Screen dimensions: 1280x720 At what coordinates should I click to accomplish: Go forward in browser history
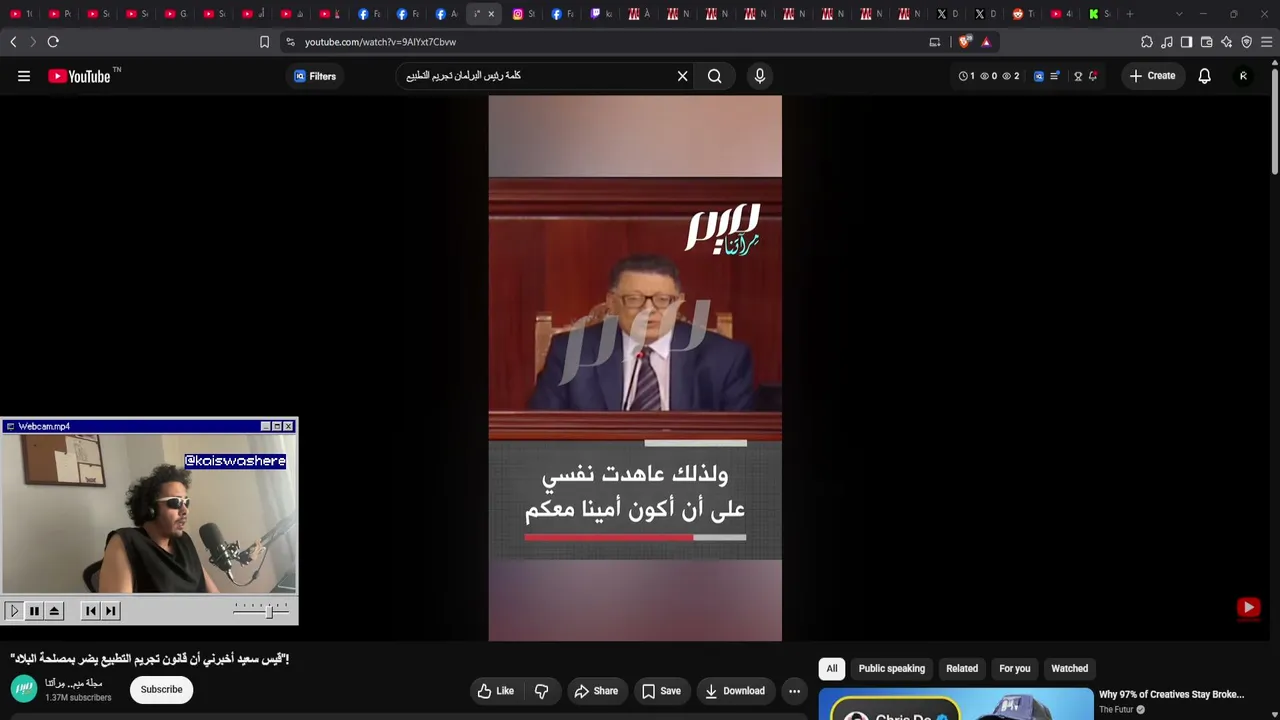point(32,42)
